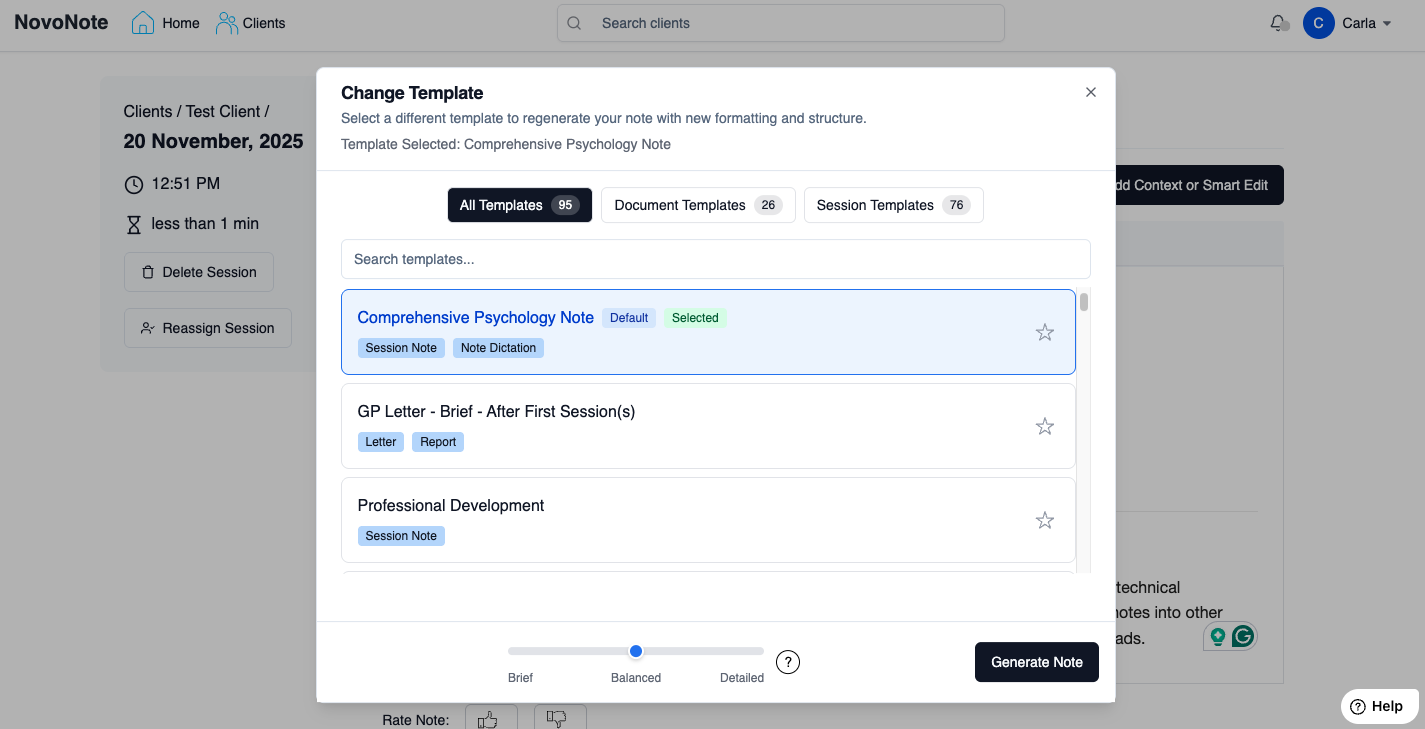This screenshot has height=729, width=1425.
Task: Switch to Document Templates tab
Action: click(x=697, y=205)
